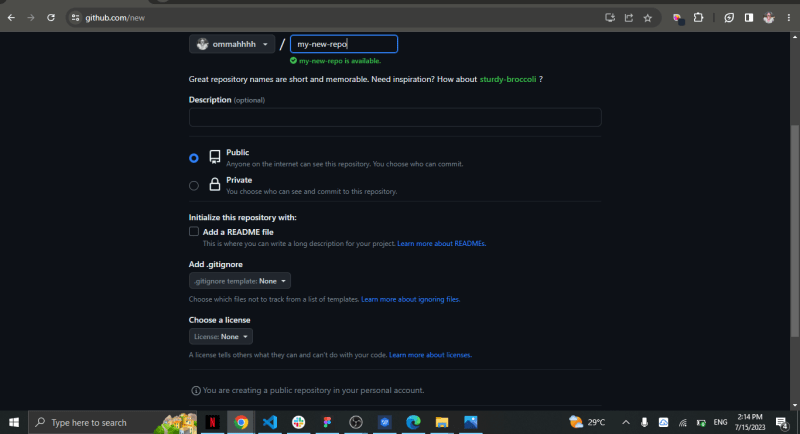Screen dimensions: 800x434
Task: Share this page via address bar icon
Action: tap(629, 18)
